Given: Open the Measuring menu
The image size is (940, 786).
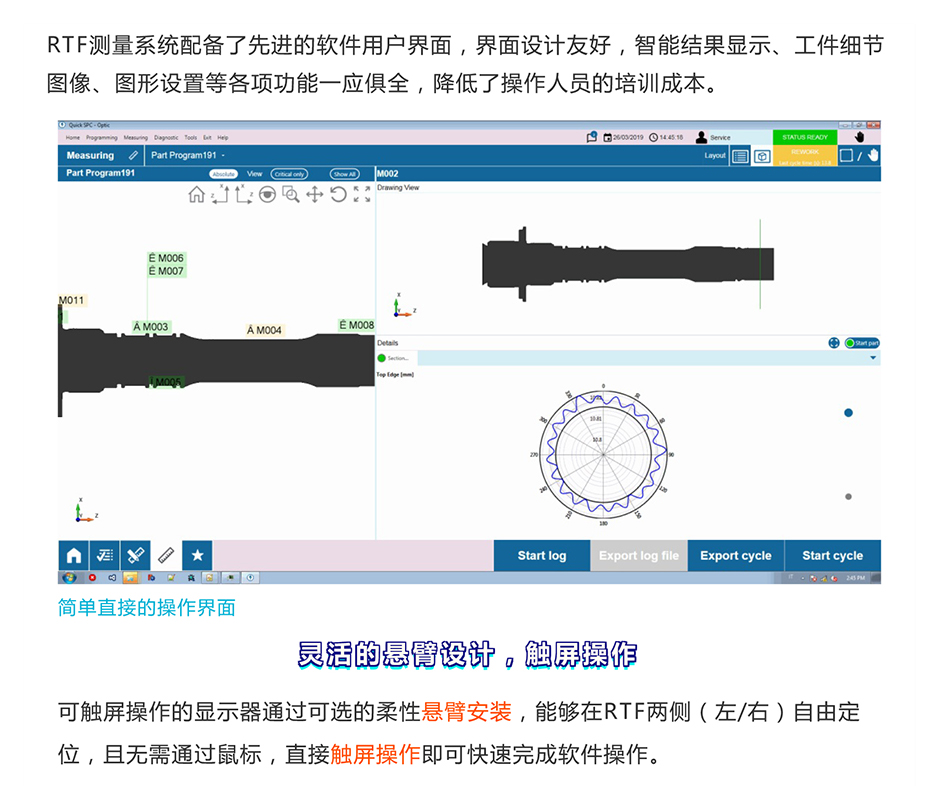Looking at the screenshot, I should pyautogui.click(x=135, y=137).
